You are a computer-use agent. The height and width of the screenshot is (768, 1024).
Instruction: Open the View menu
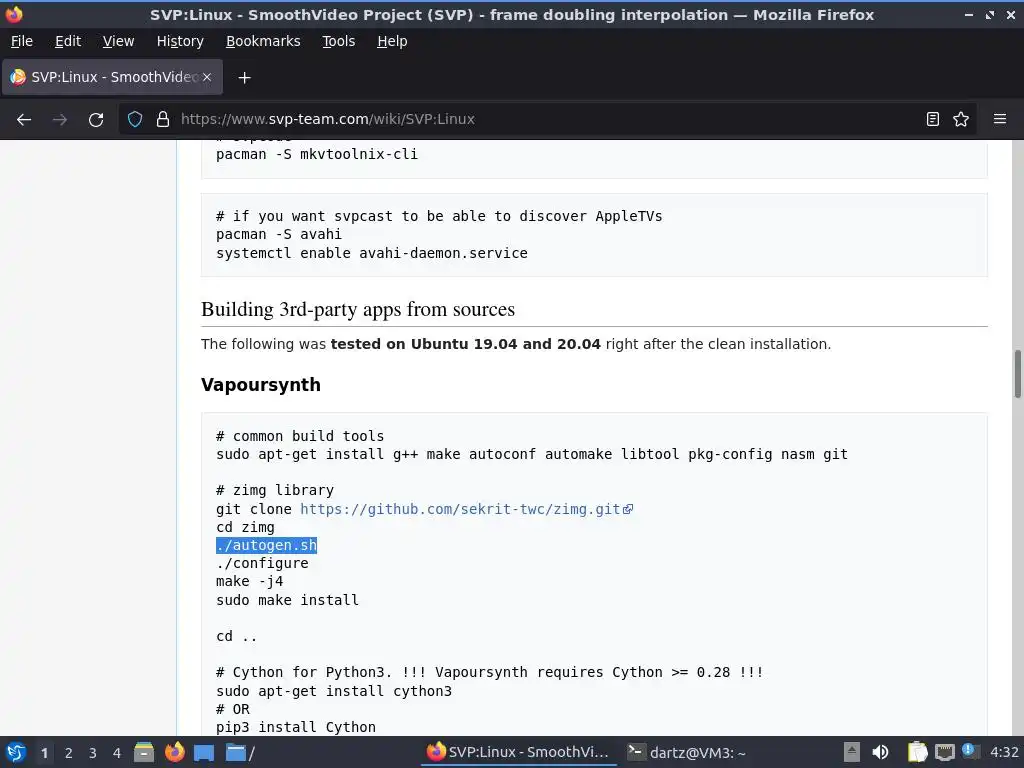tap(118, 41)
